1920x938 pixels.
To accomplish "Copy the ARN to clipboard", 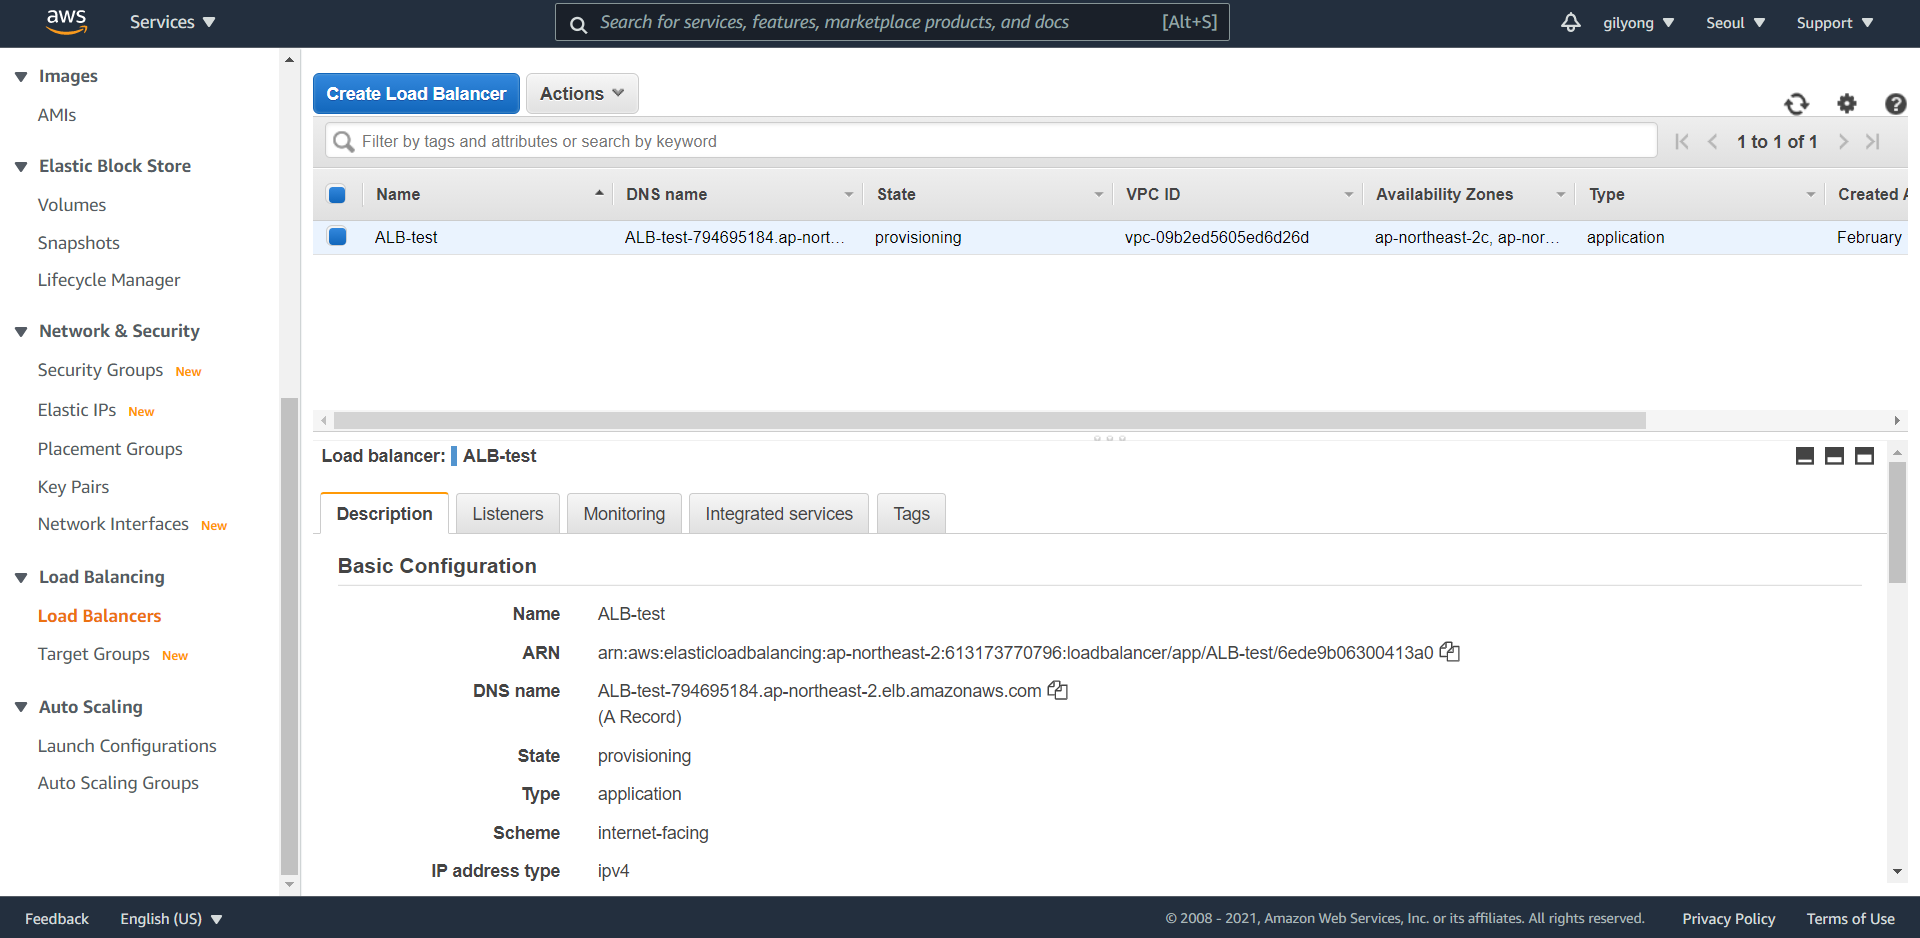I will point(1450,652).
